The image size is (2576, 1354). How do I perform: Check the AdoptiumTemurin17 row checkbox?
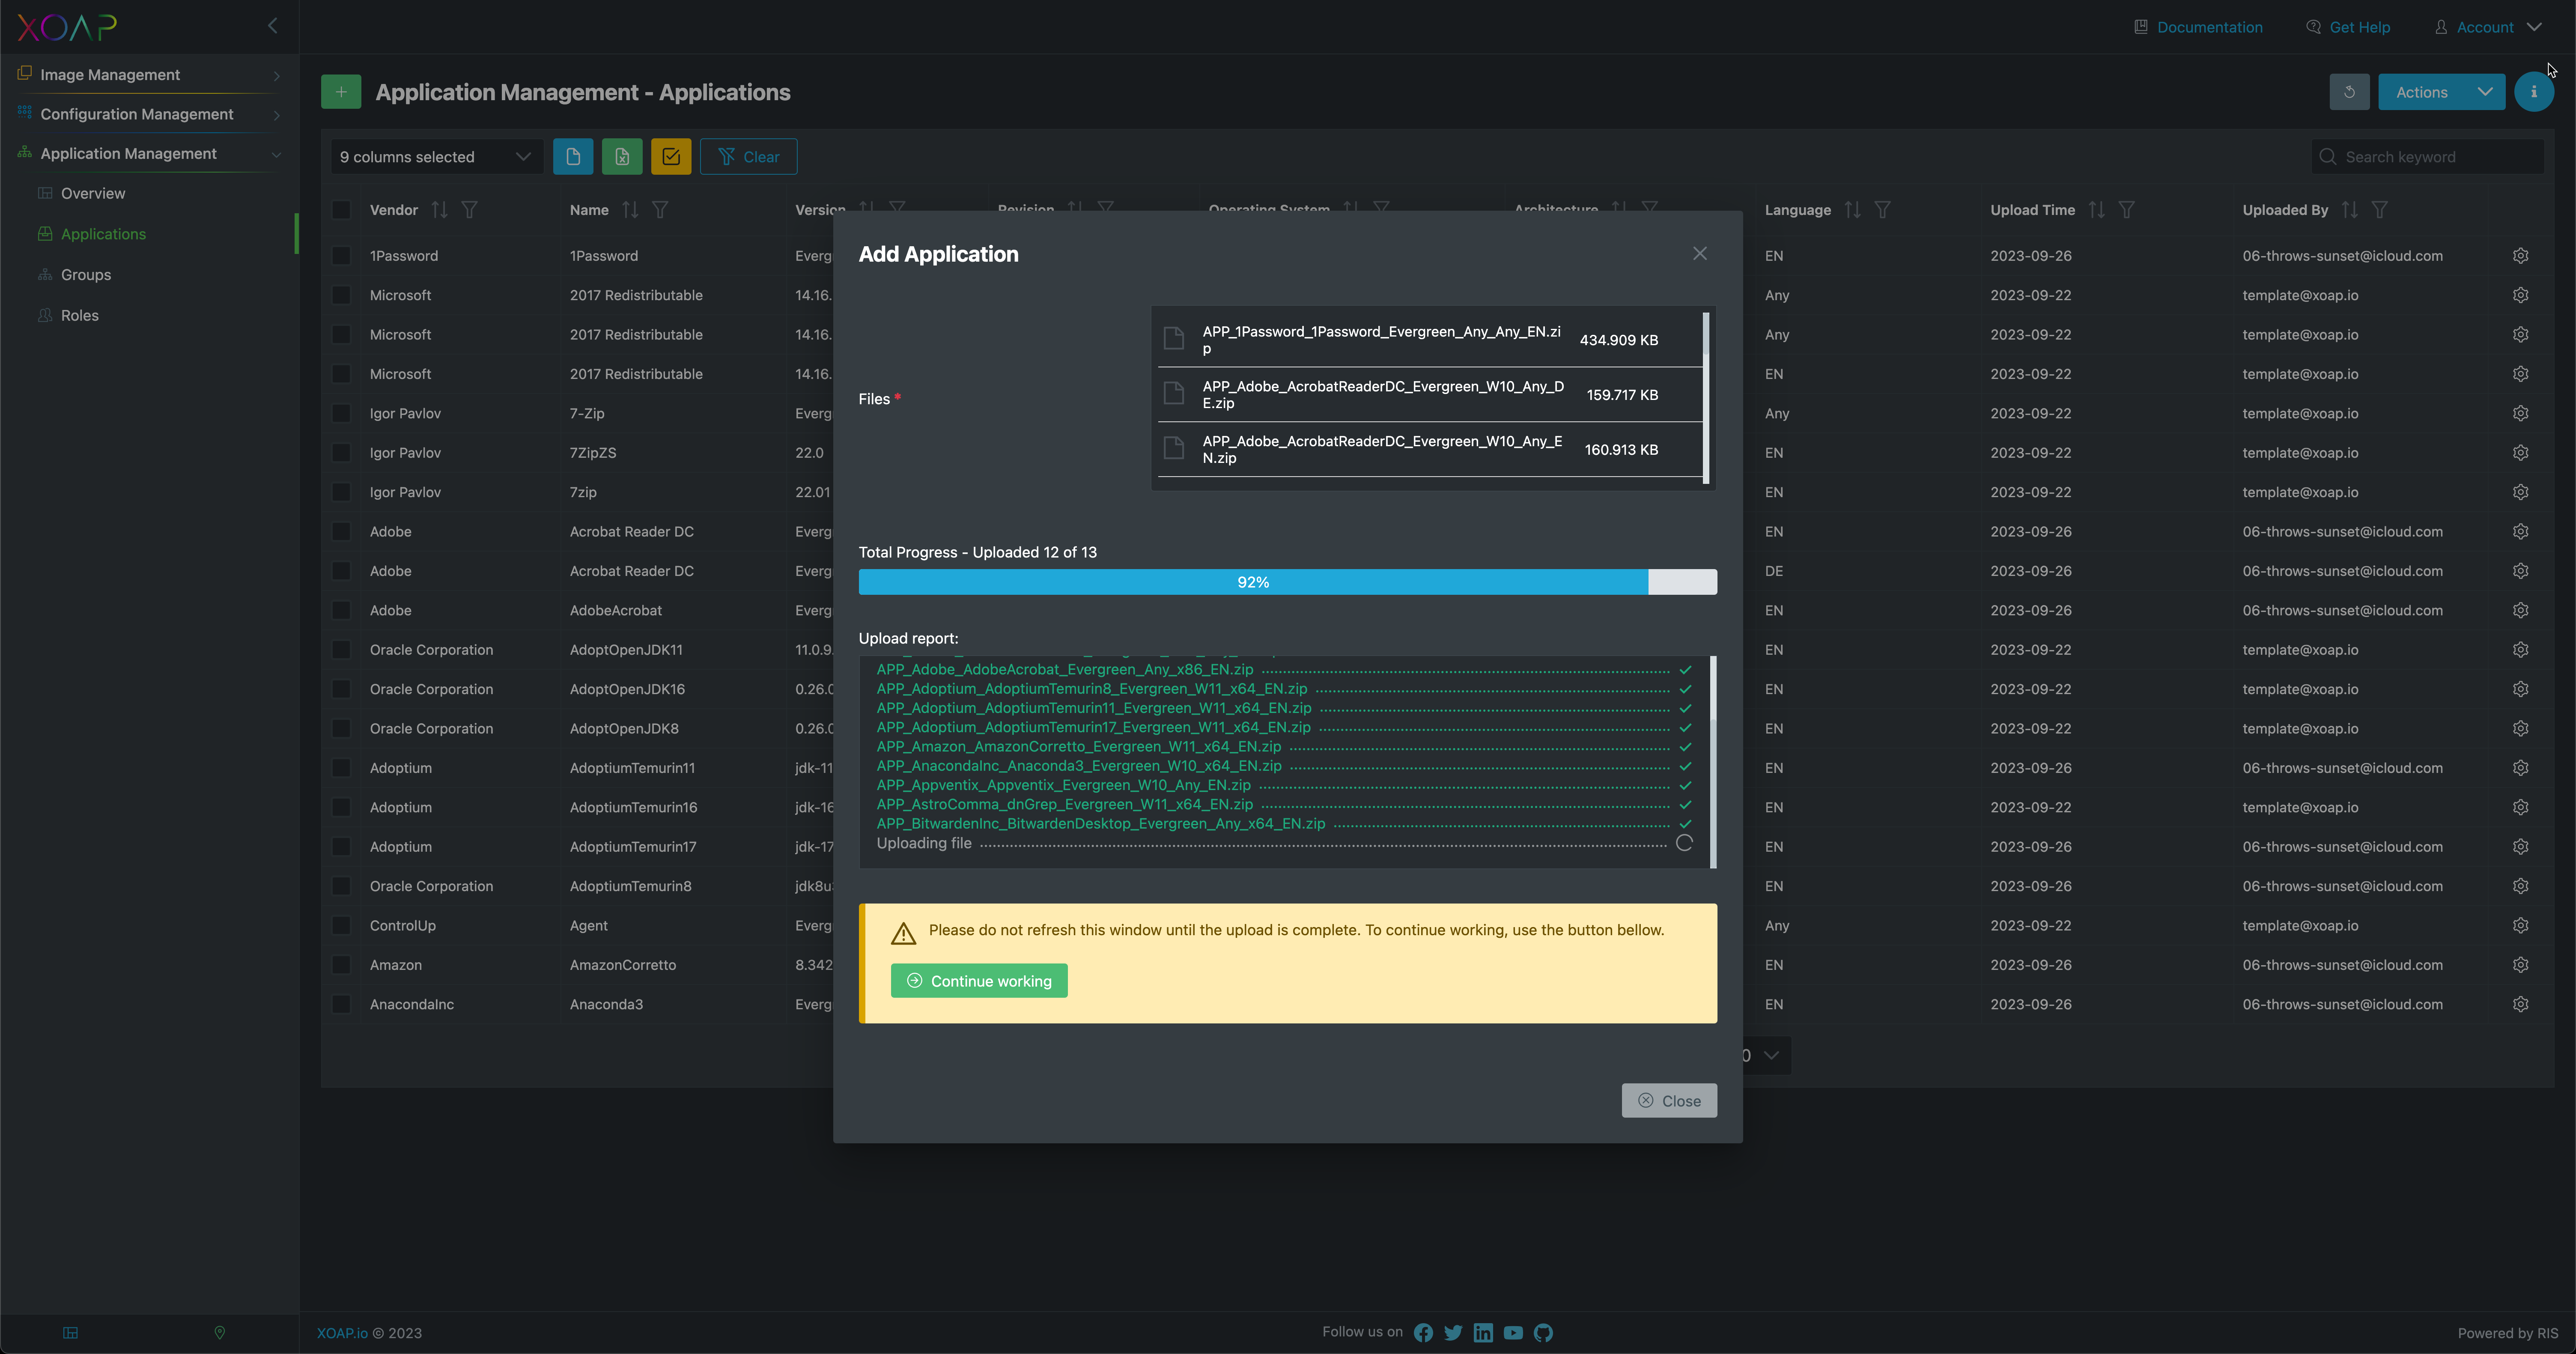pos(341,847)
